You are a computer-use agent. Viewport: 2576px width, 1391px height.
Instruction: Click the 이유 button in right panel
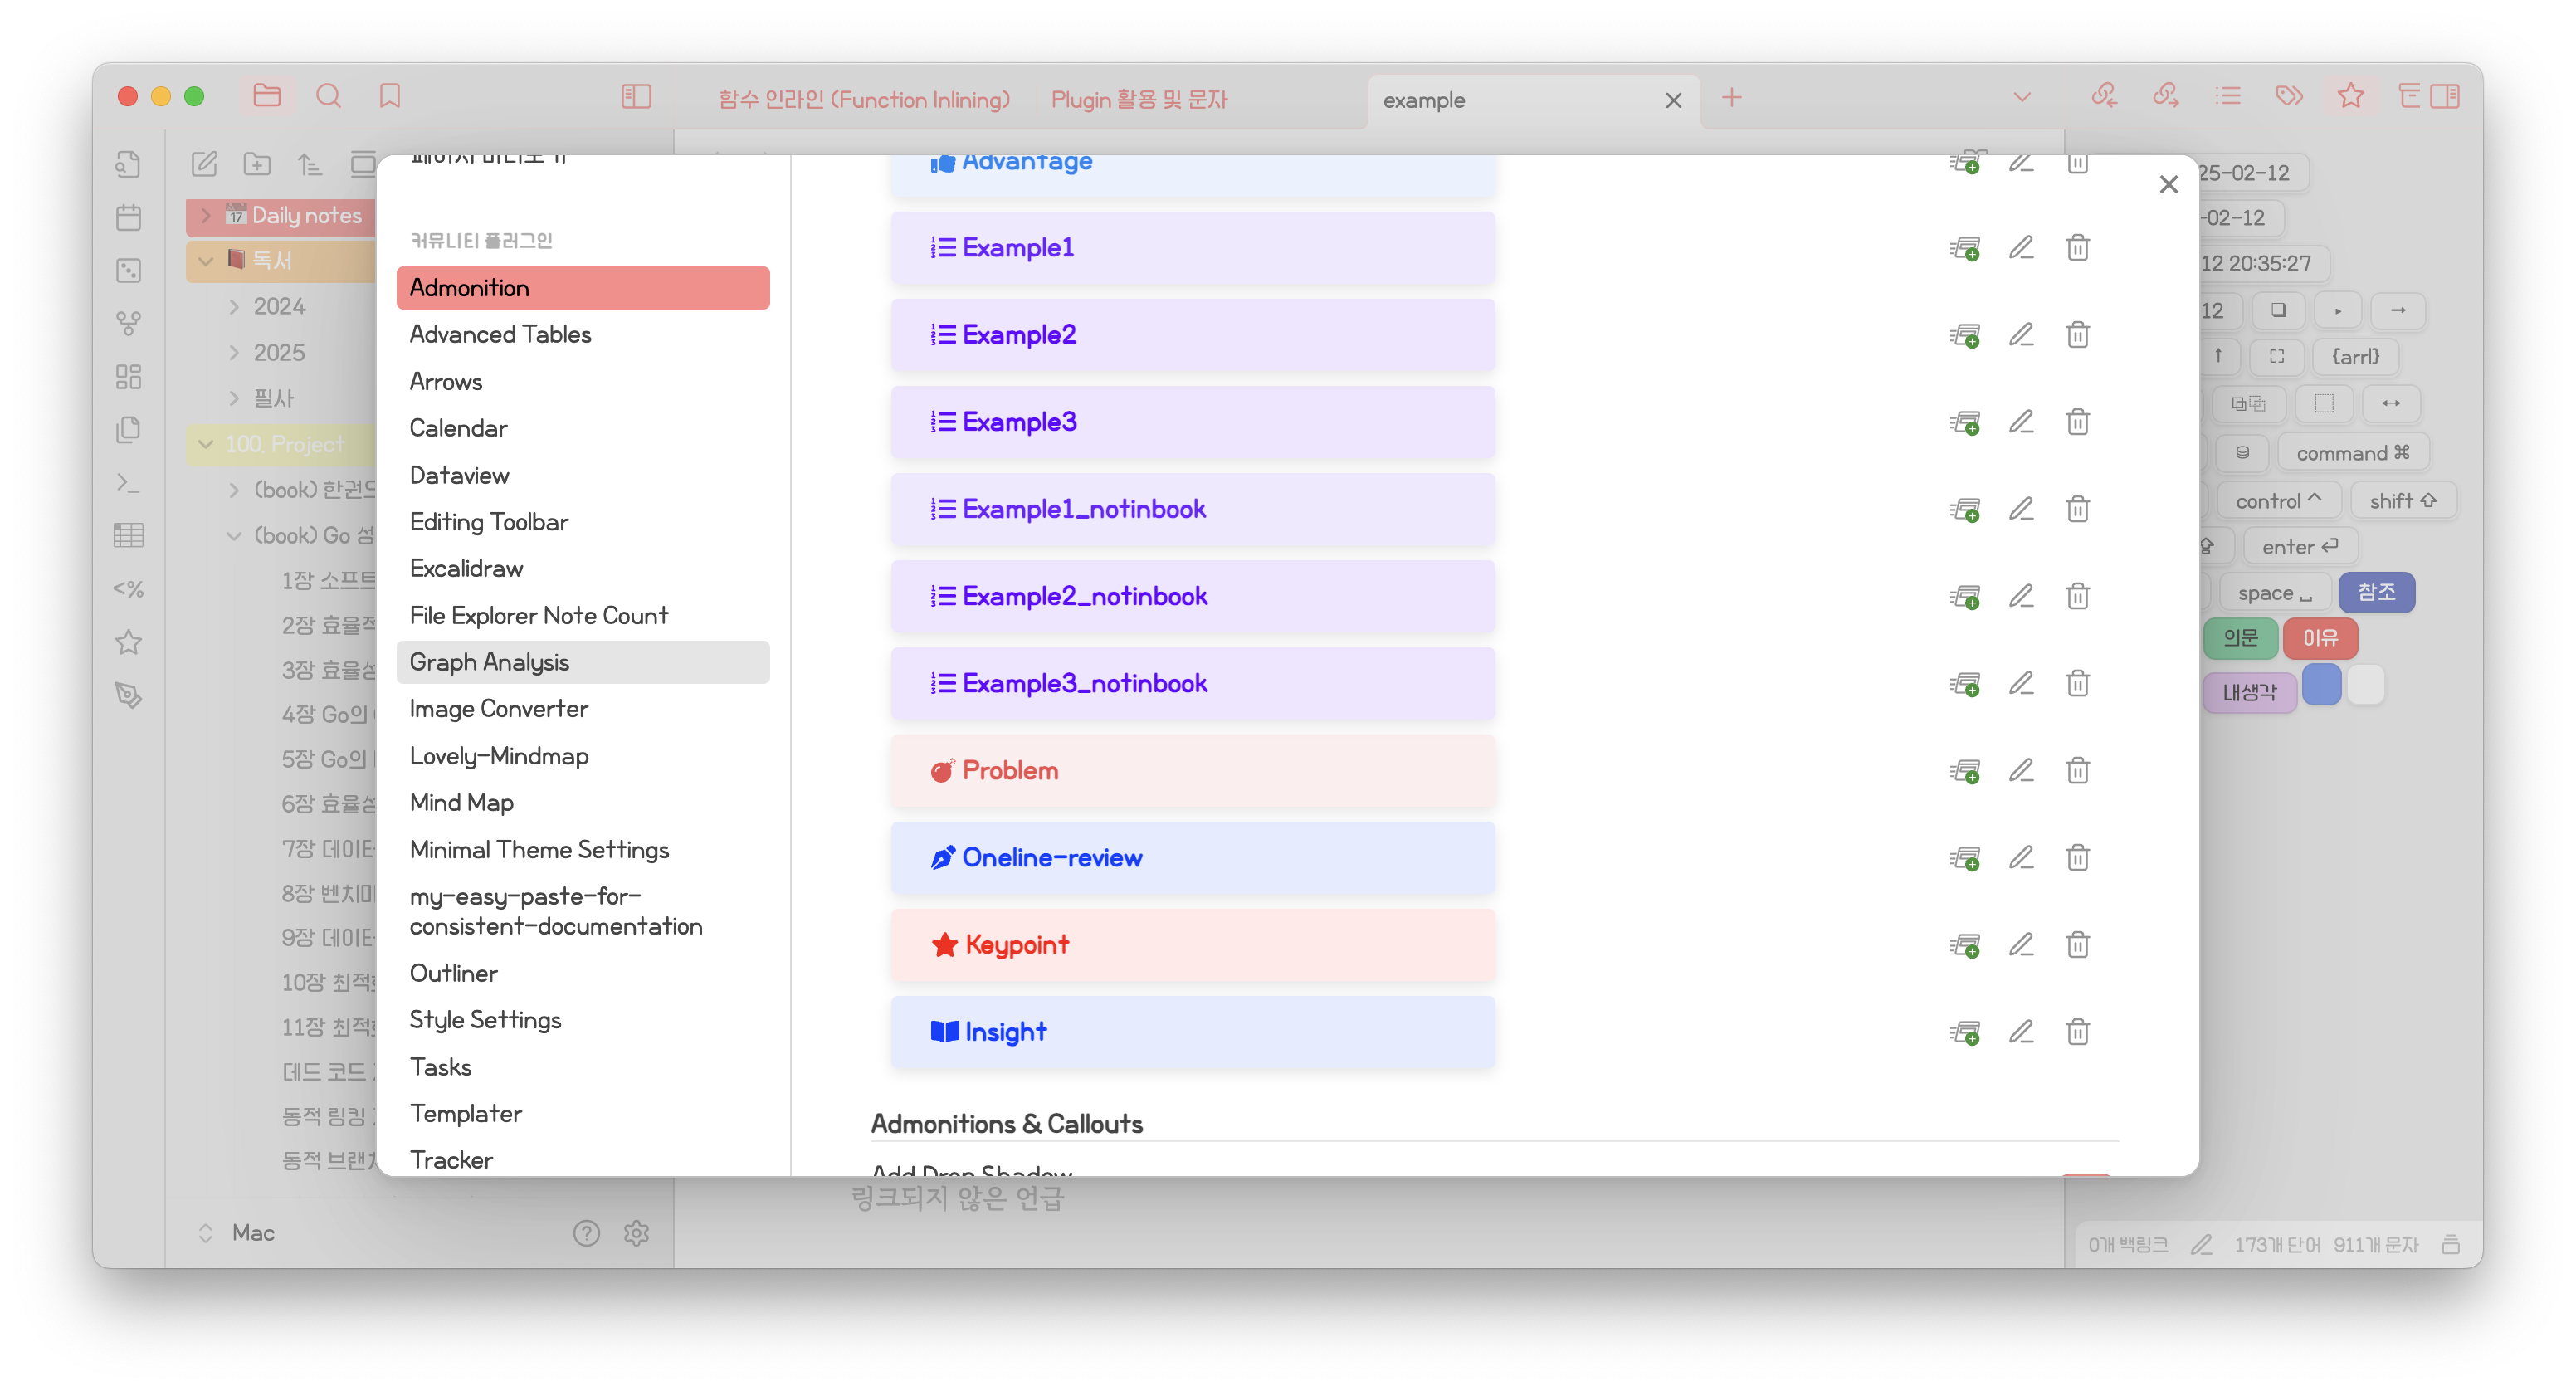2320,638
